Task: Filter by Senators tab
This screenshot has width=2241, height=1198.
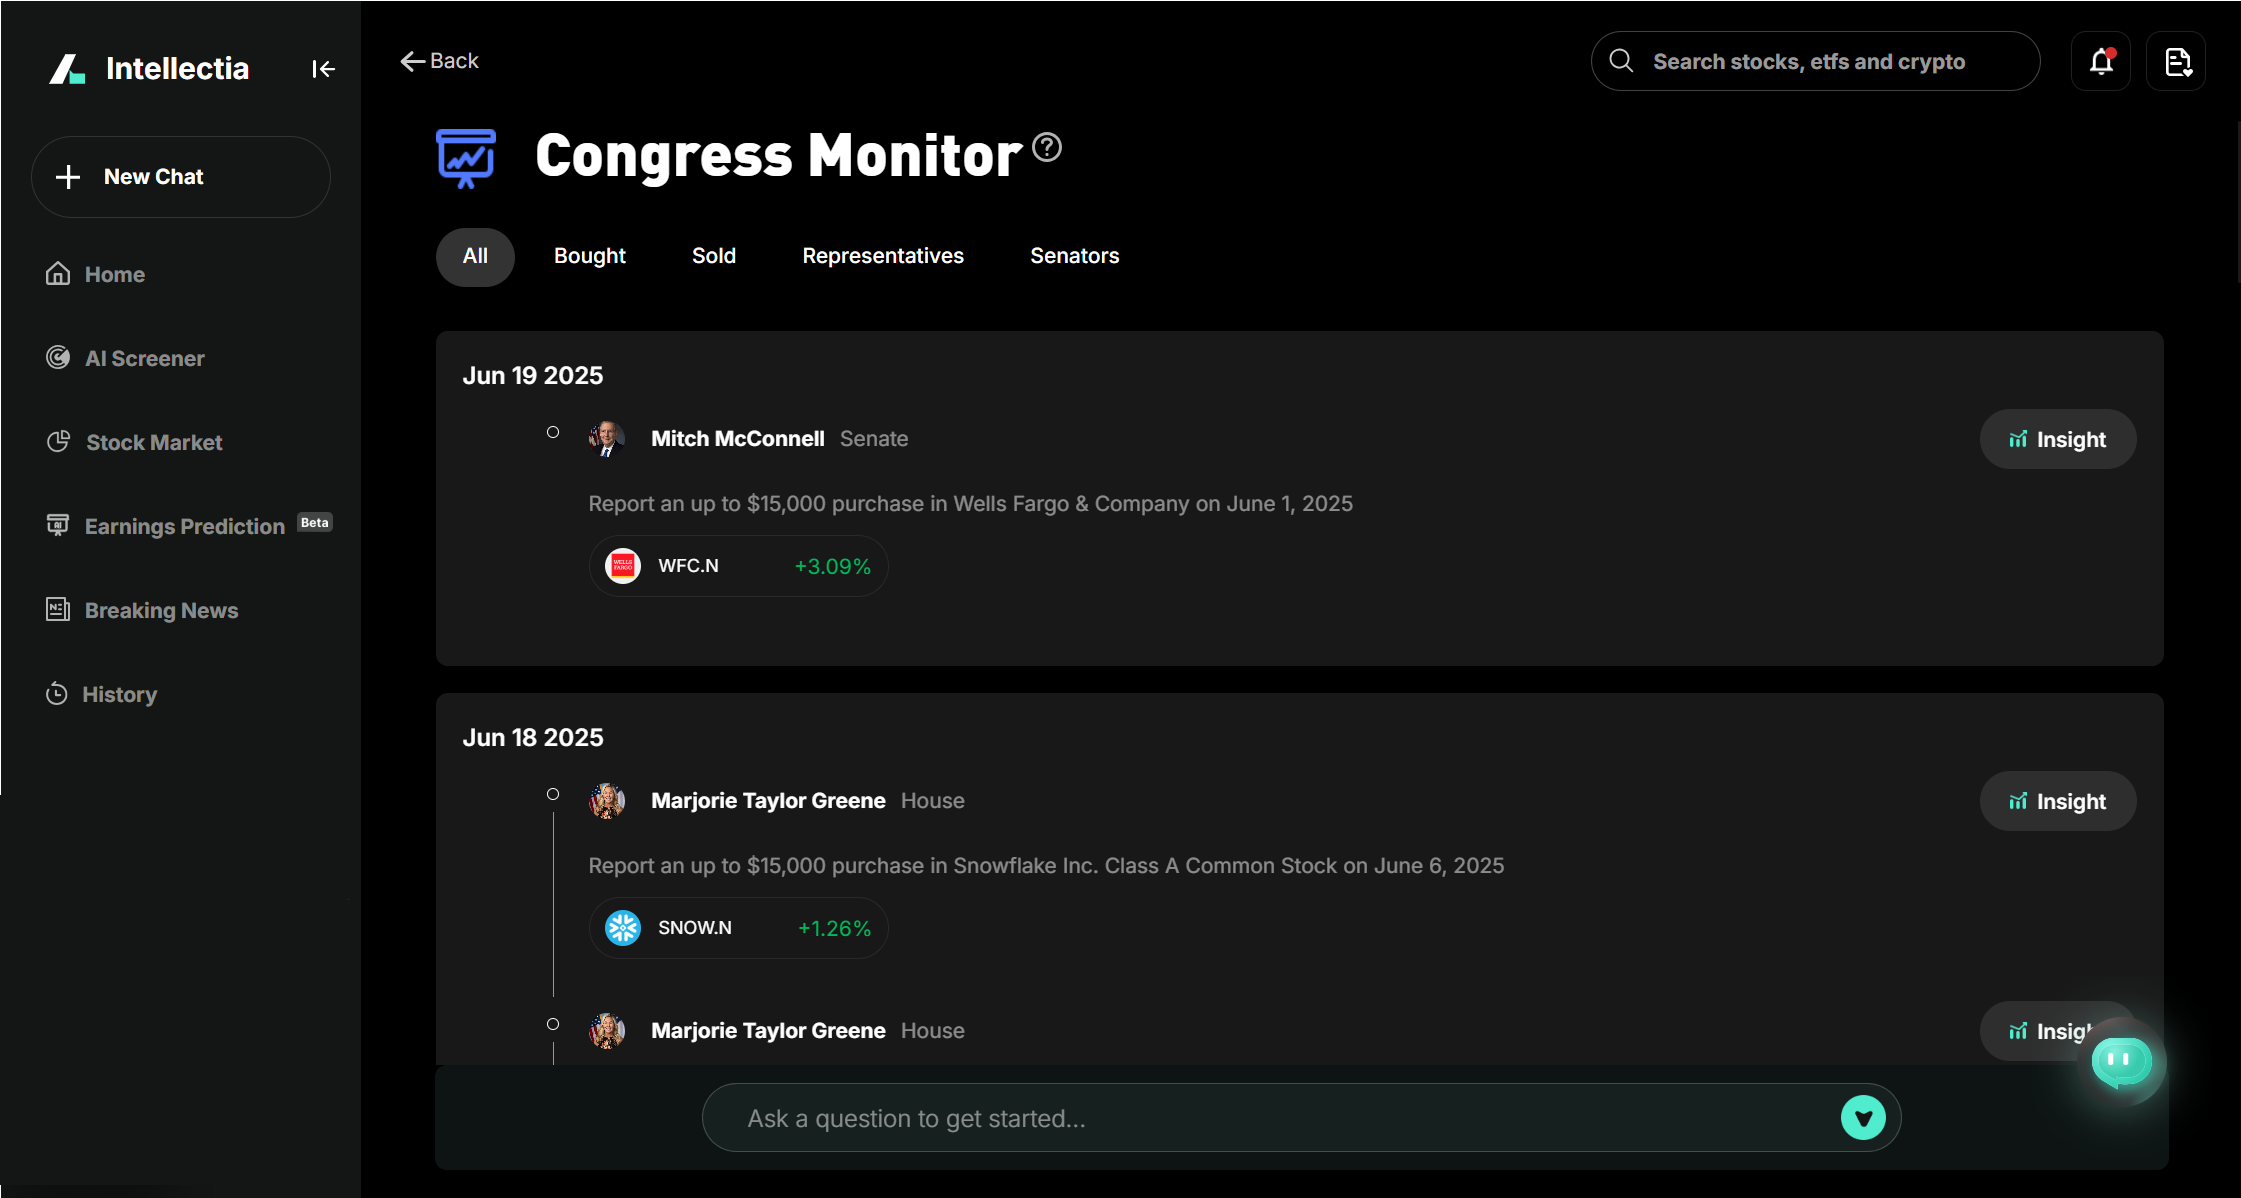Action: 1074,256
